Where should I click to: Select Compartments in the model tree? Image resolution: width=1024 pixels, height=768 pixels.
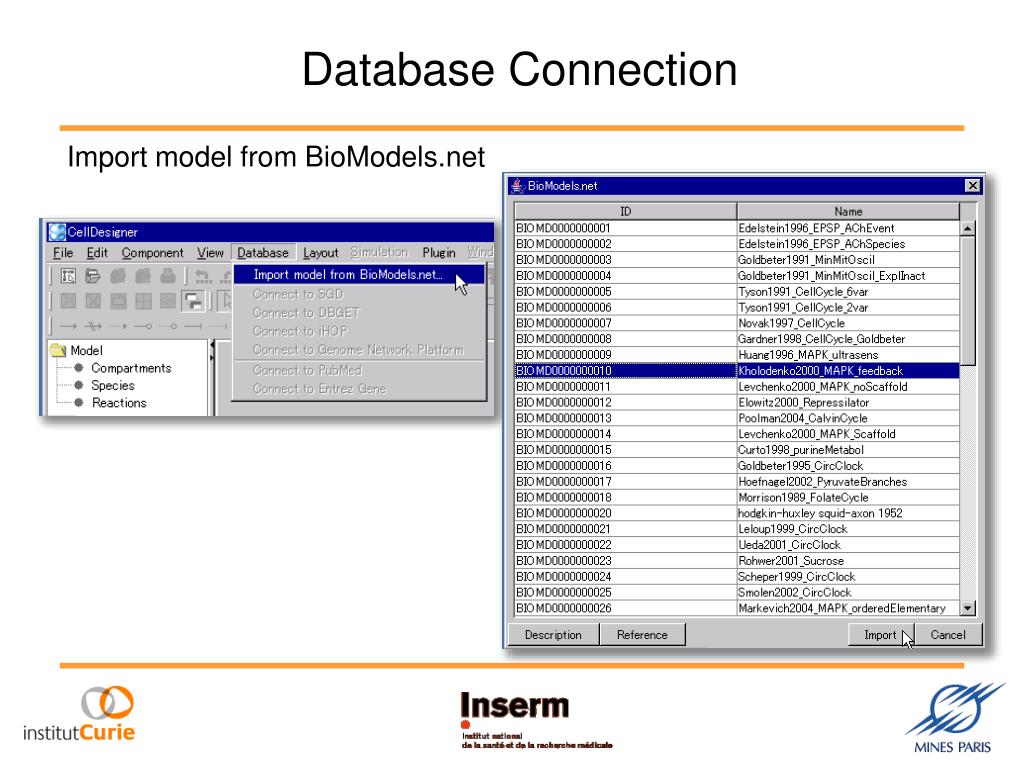(131, 368)
